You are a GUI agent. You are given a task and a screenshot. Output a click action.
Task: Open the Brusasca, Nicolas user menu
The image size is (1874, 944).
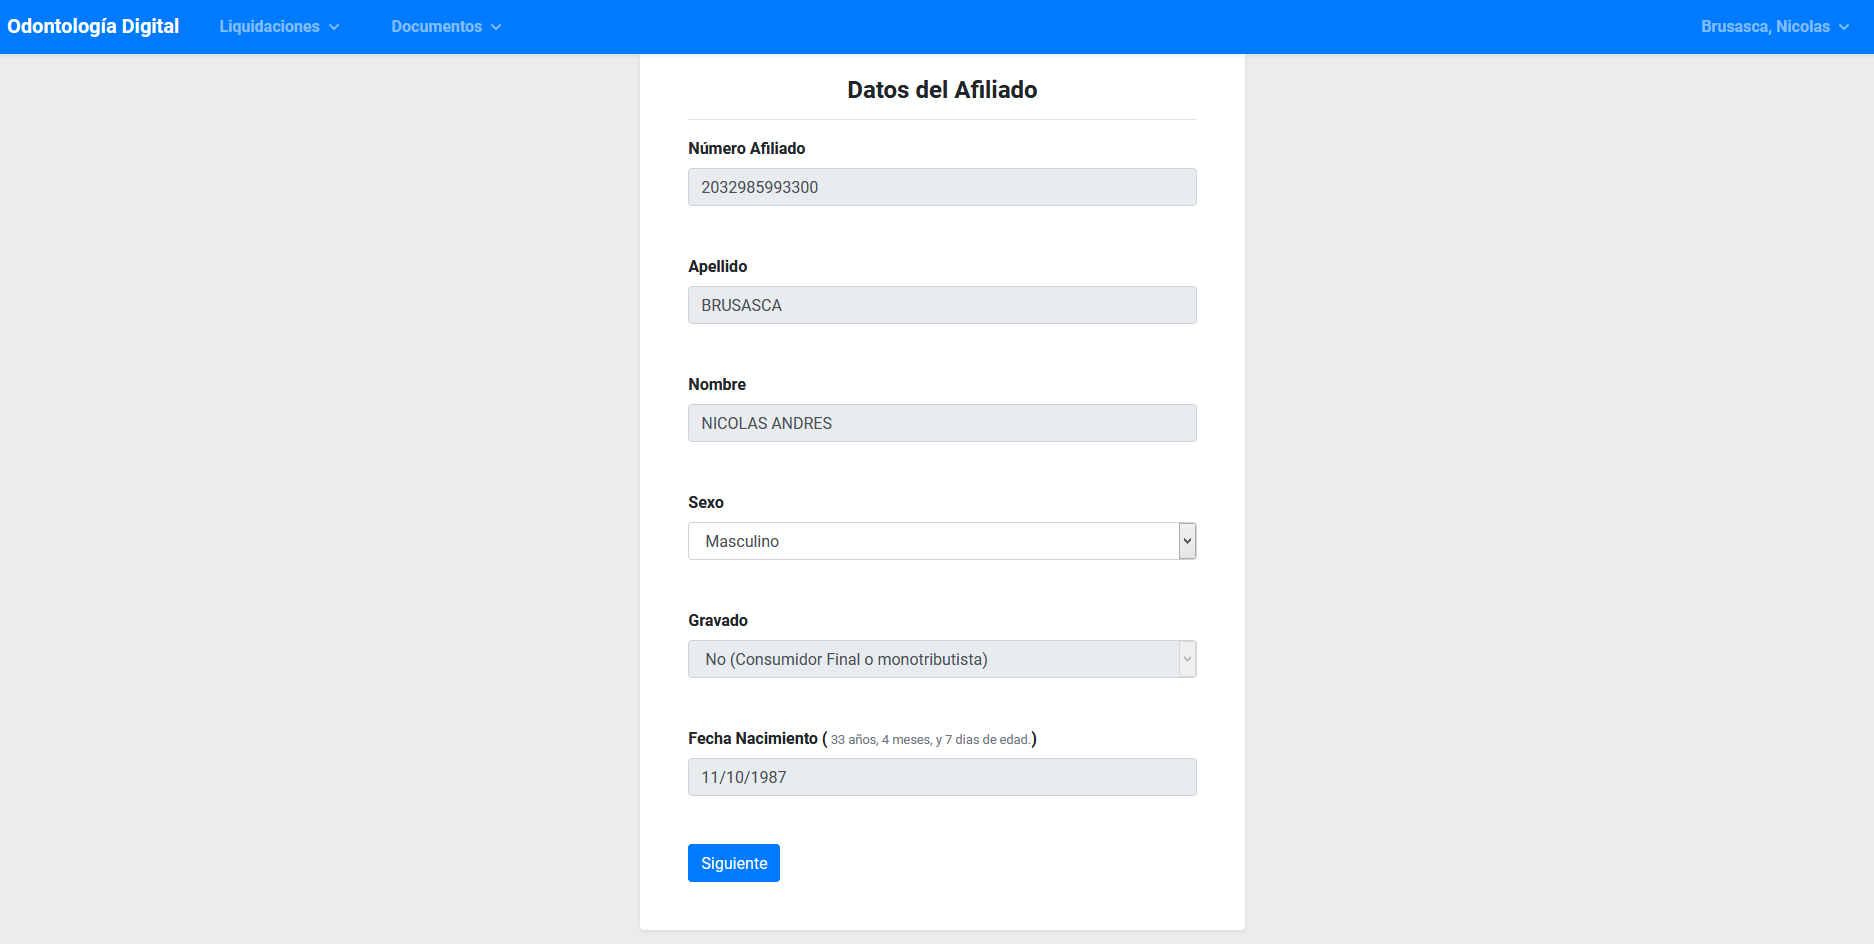1765,27
